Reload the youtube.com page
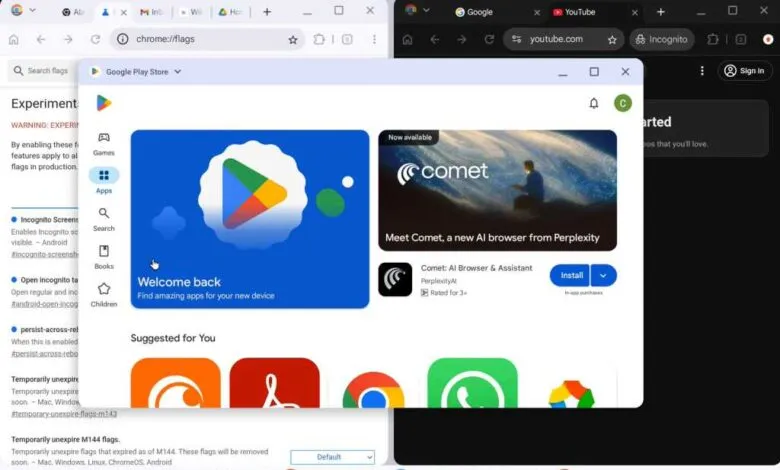 [x=489, y=39]
